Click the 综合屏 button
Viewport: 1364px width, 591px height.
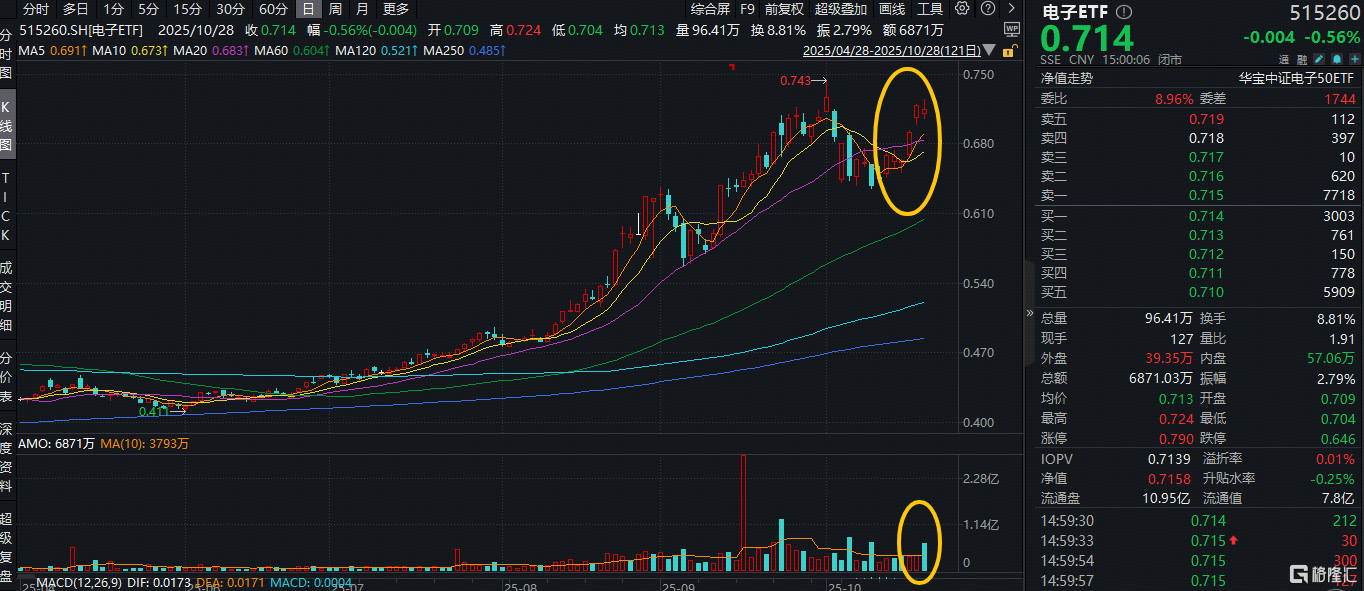click(x=710, y=9)
